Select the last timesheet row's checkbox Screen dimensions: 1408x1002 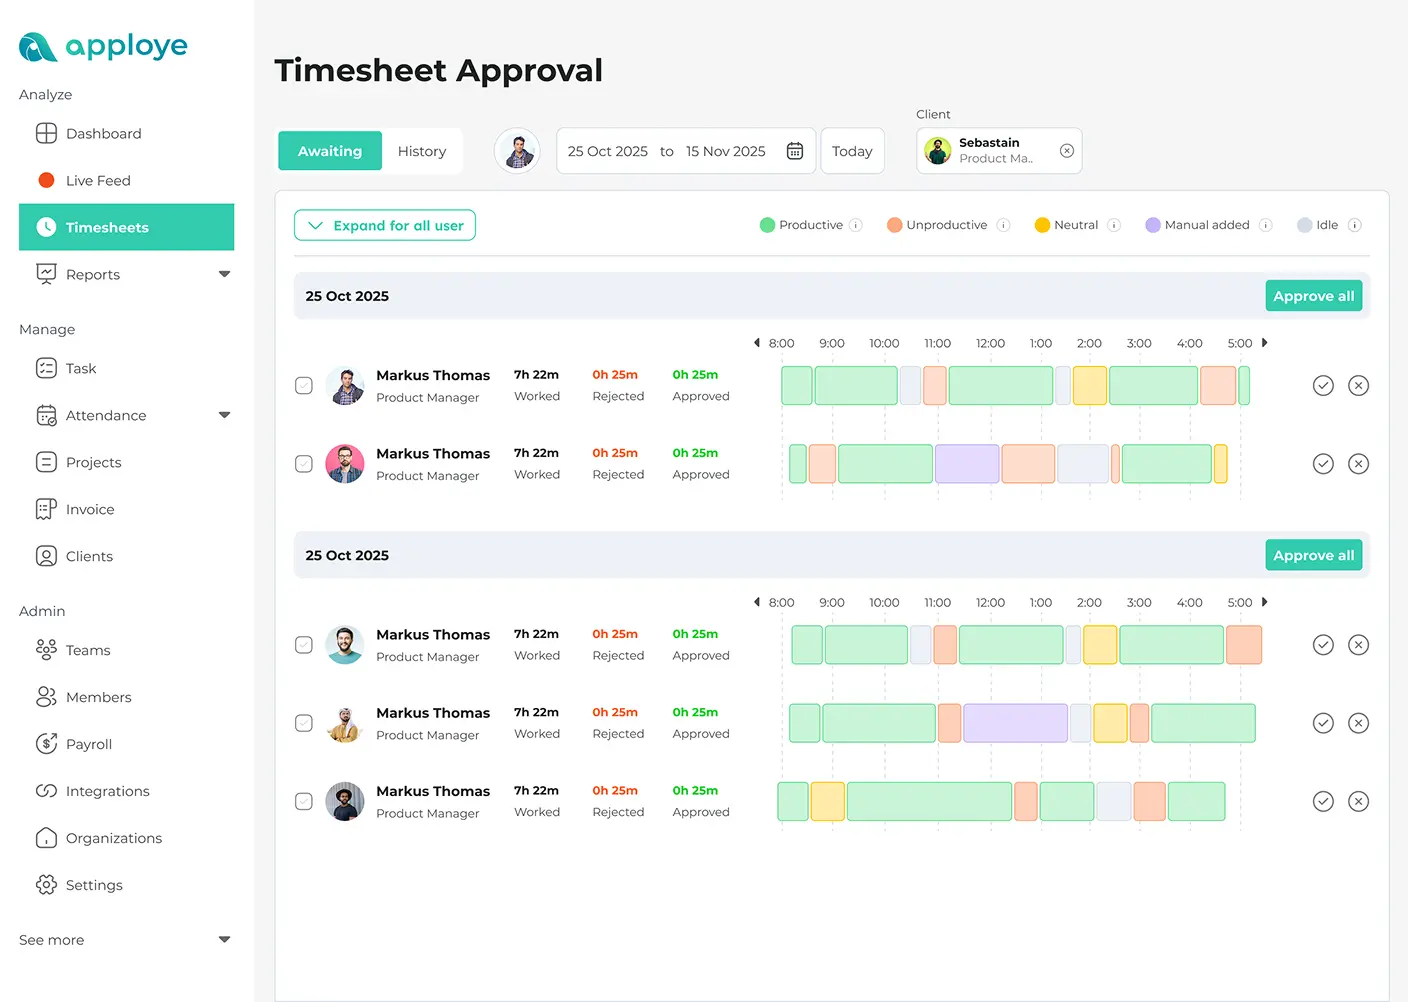[303, 801]
